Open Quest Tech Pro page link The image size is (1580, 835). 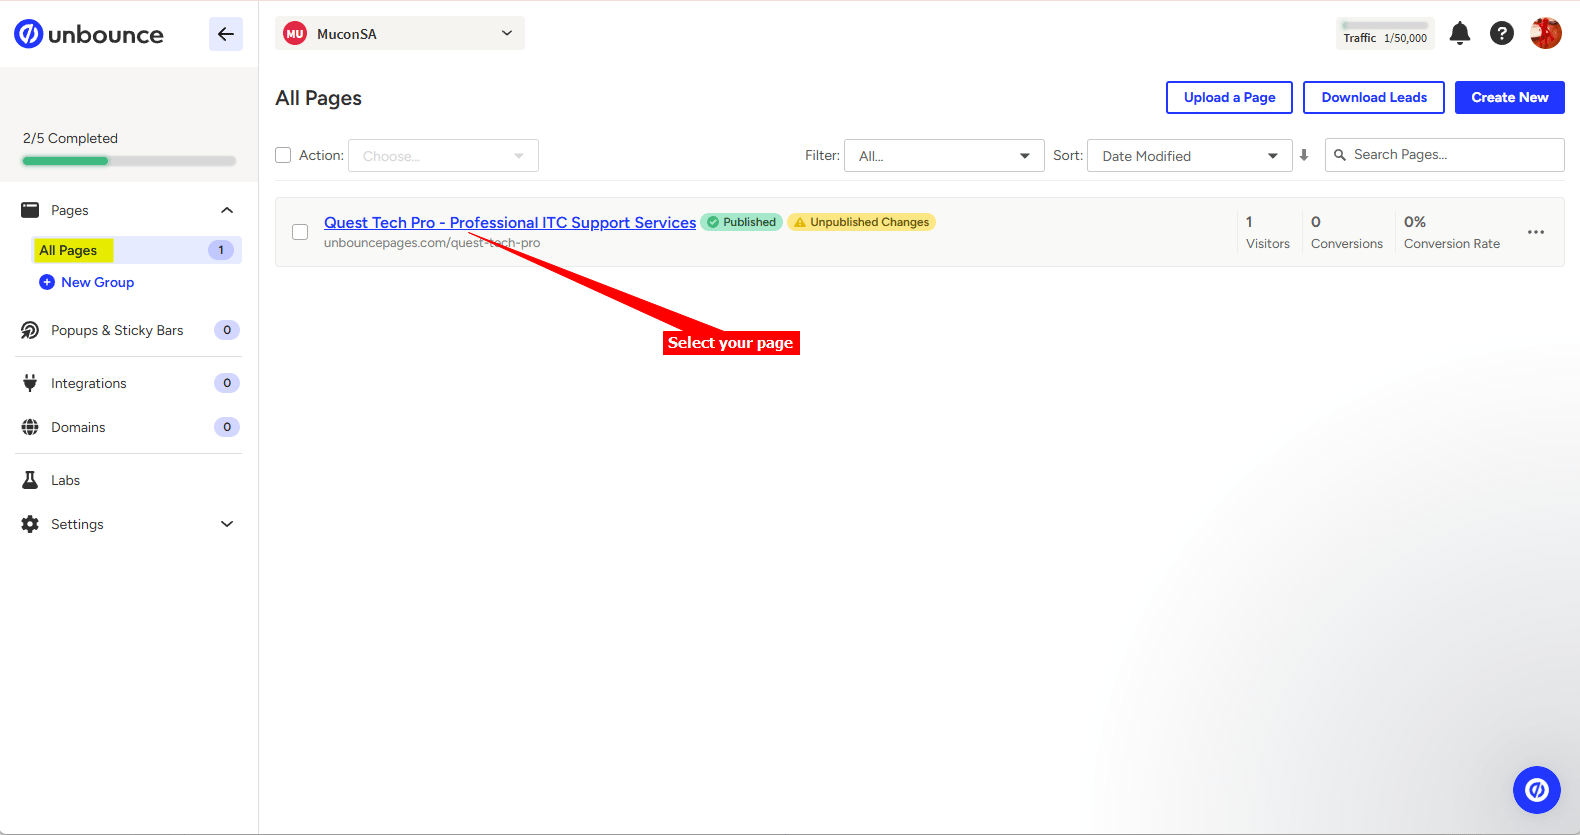coord(510,222)
